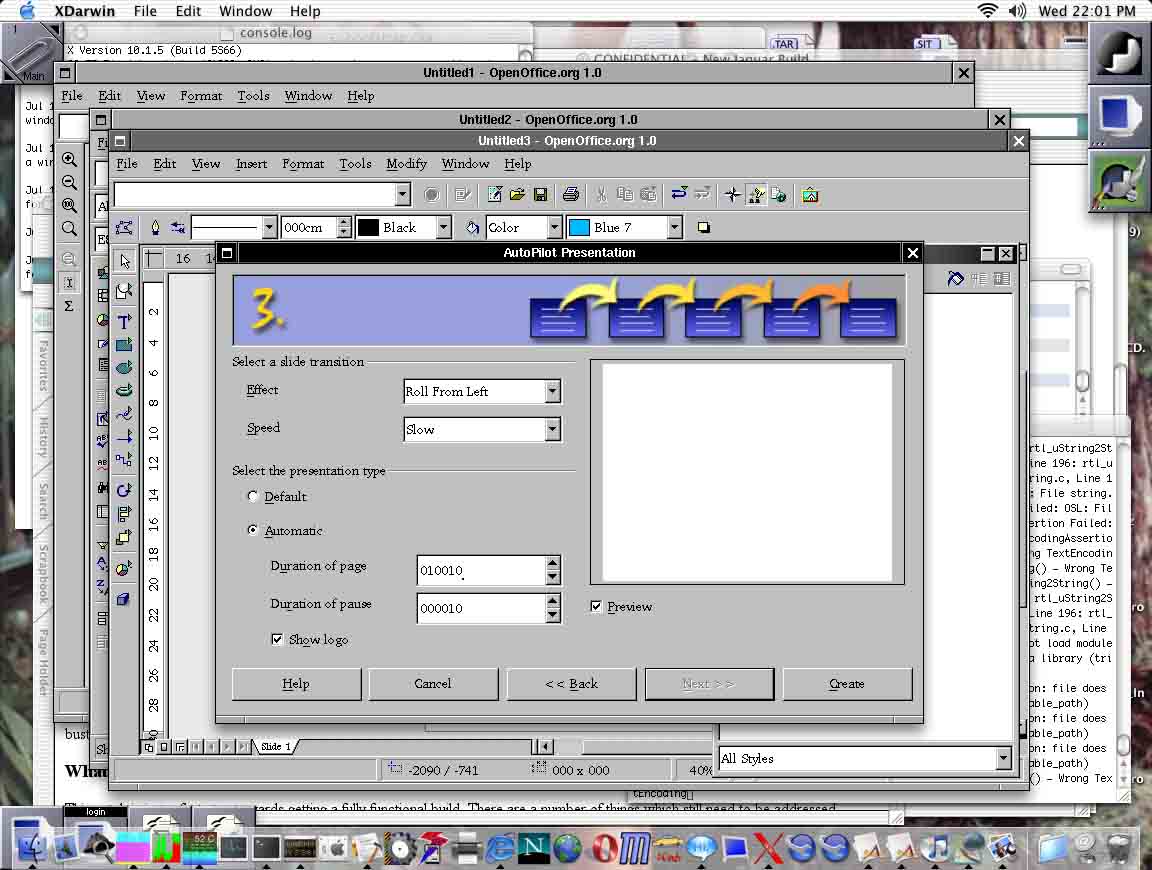Select the Slide 1 tab
Image resolution: width=1152 pixels, height=870 pixels.
[276, 747]
